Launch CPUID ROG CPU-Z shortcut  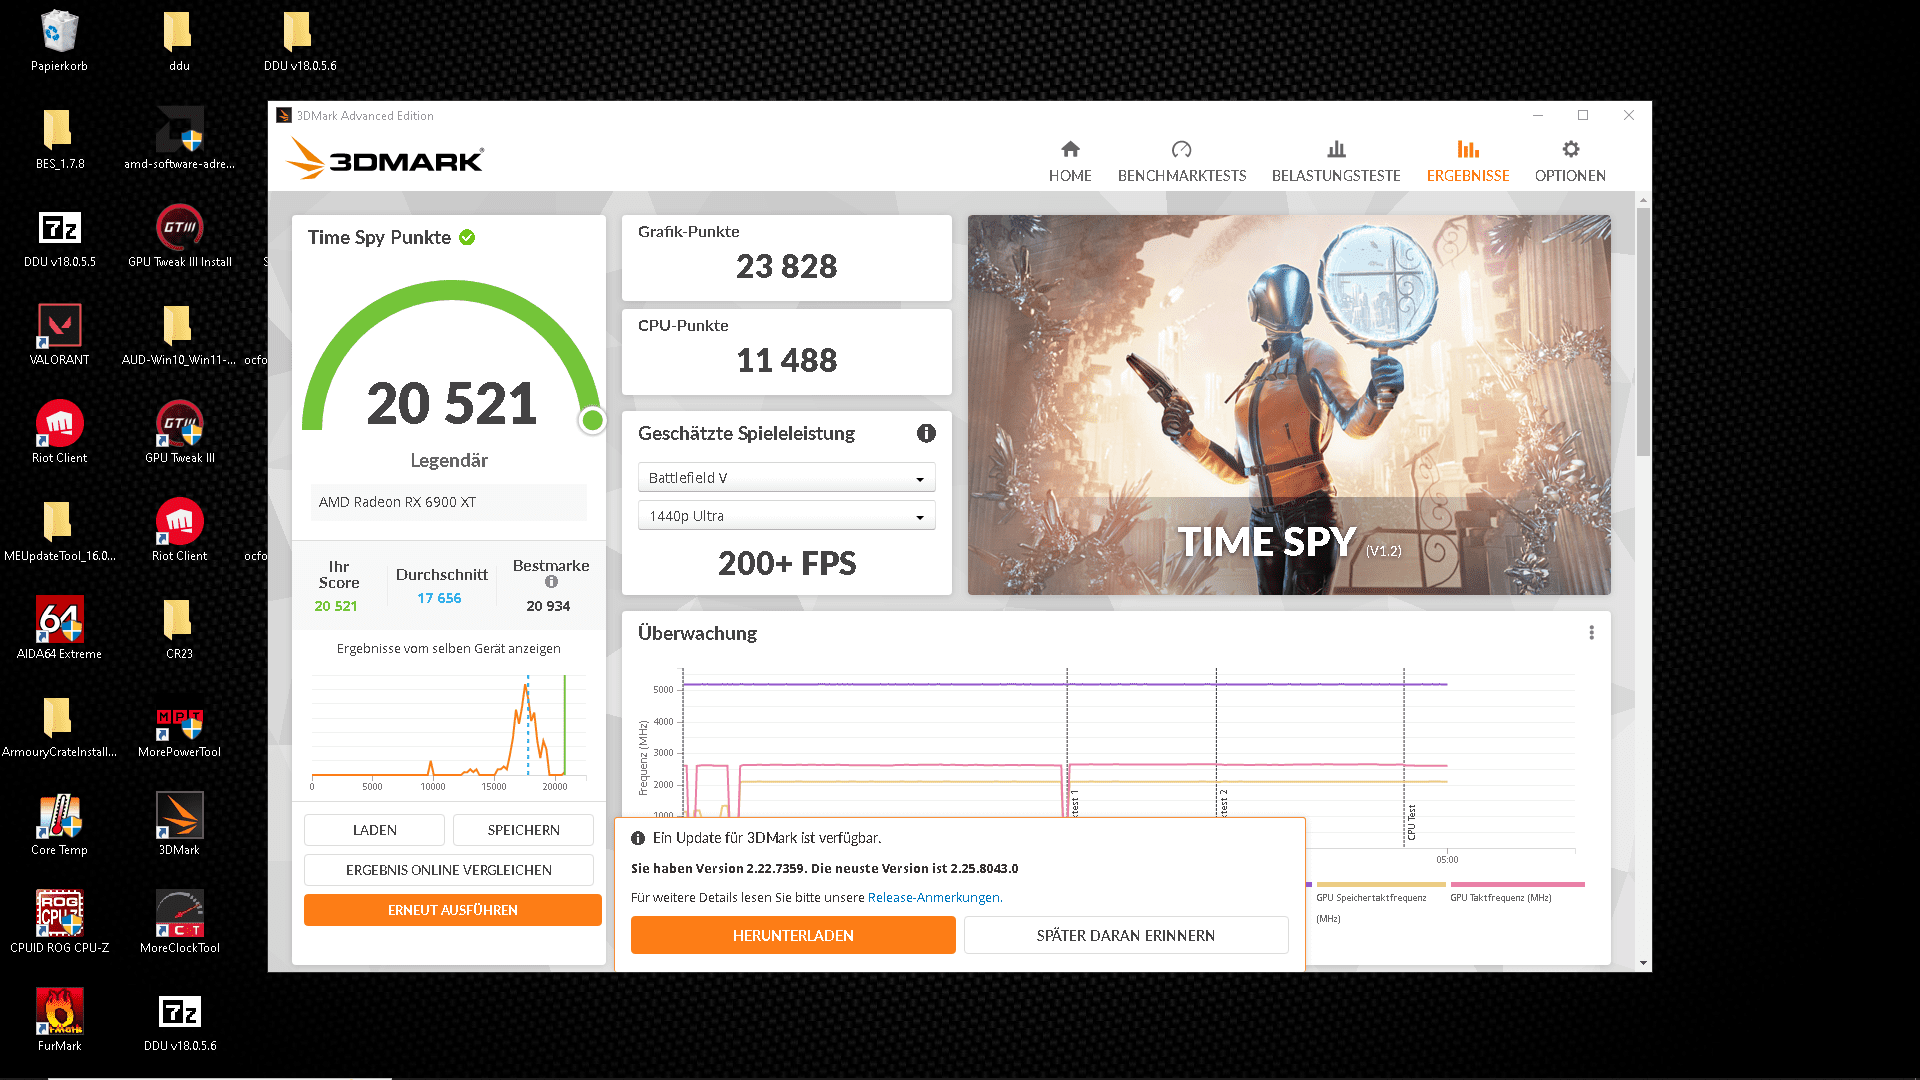(59, 922)
